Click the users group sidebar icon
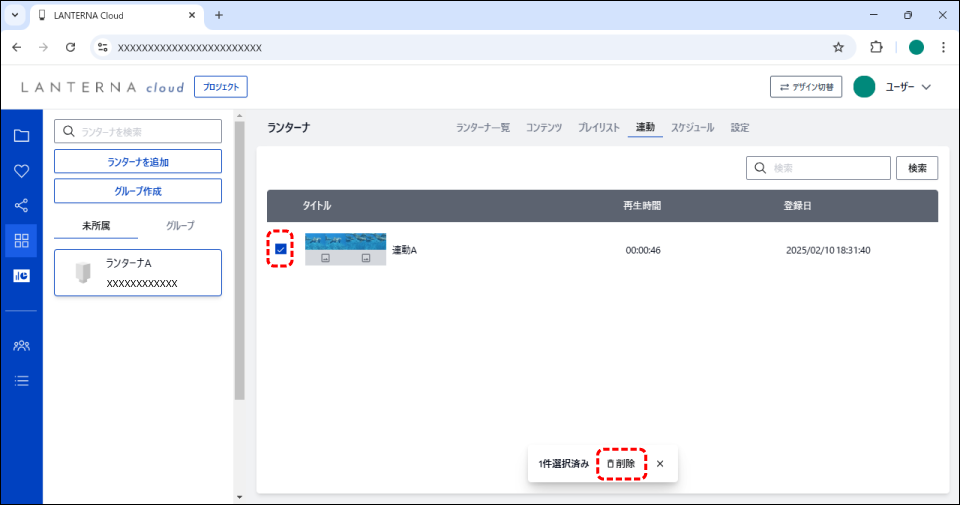The image size is (960, 505). point(21,345)
